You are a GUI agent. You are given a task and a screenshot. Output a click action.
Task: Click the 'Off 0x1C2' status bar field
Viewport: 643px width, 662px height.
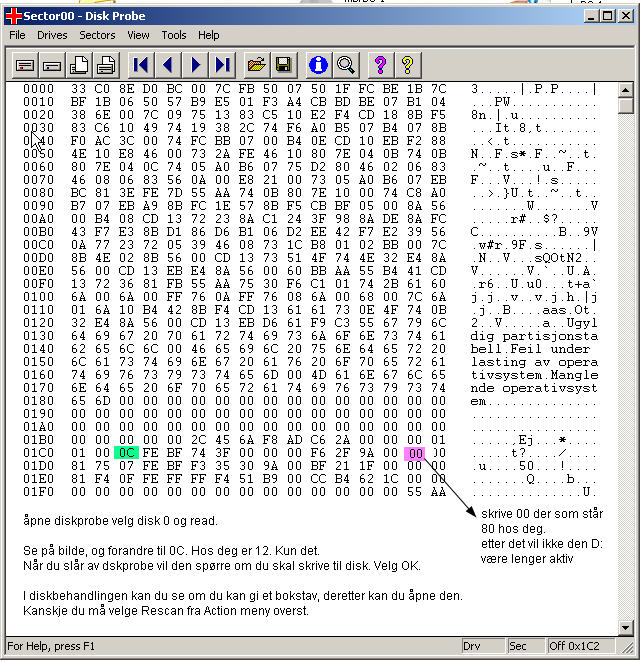(x=580, y=646)
